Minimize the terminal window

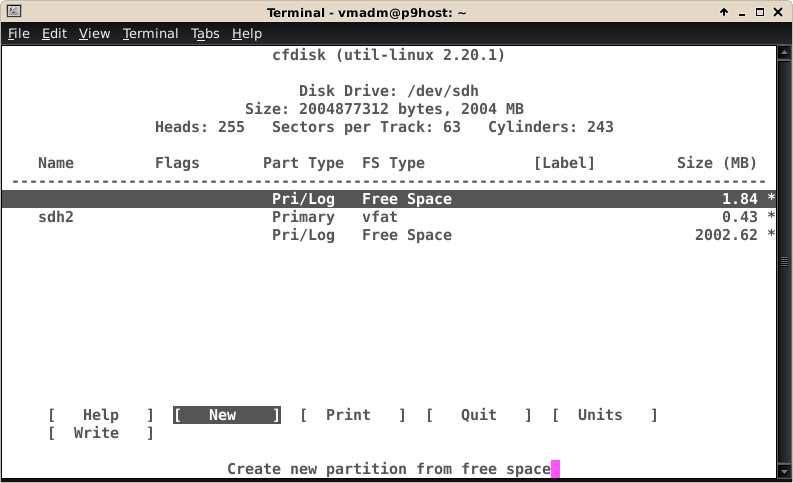(742, 11)
